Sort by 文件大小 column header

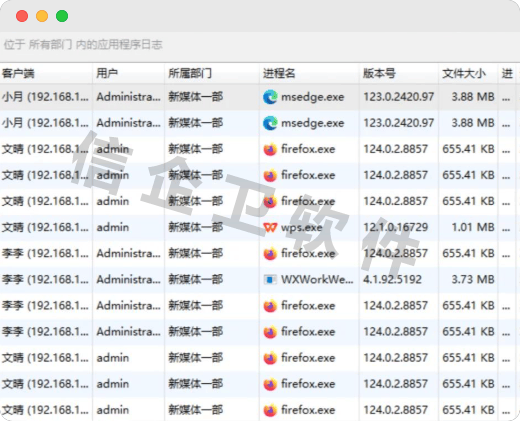pos(464,73)
